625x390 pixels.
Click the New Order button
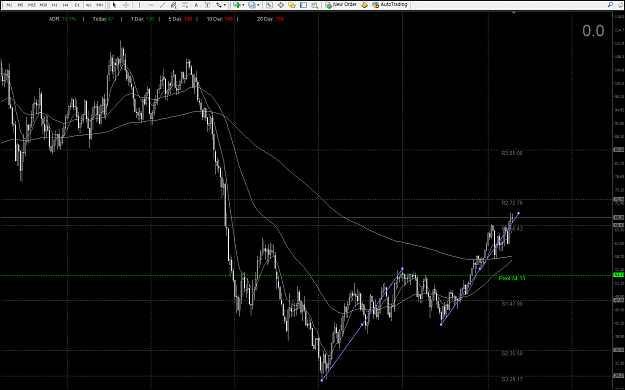[341, 5]
